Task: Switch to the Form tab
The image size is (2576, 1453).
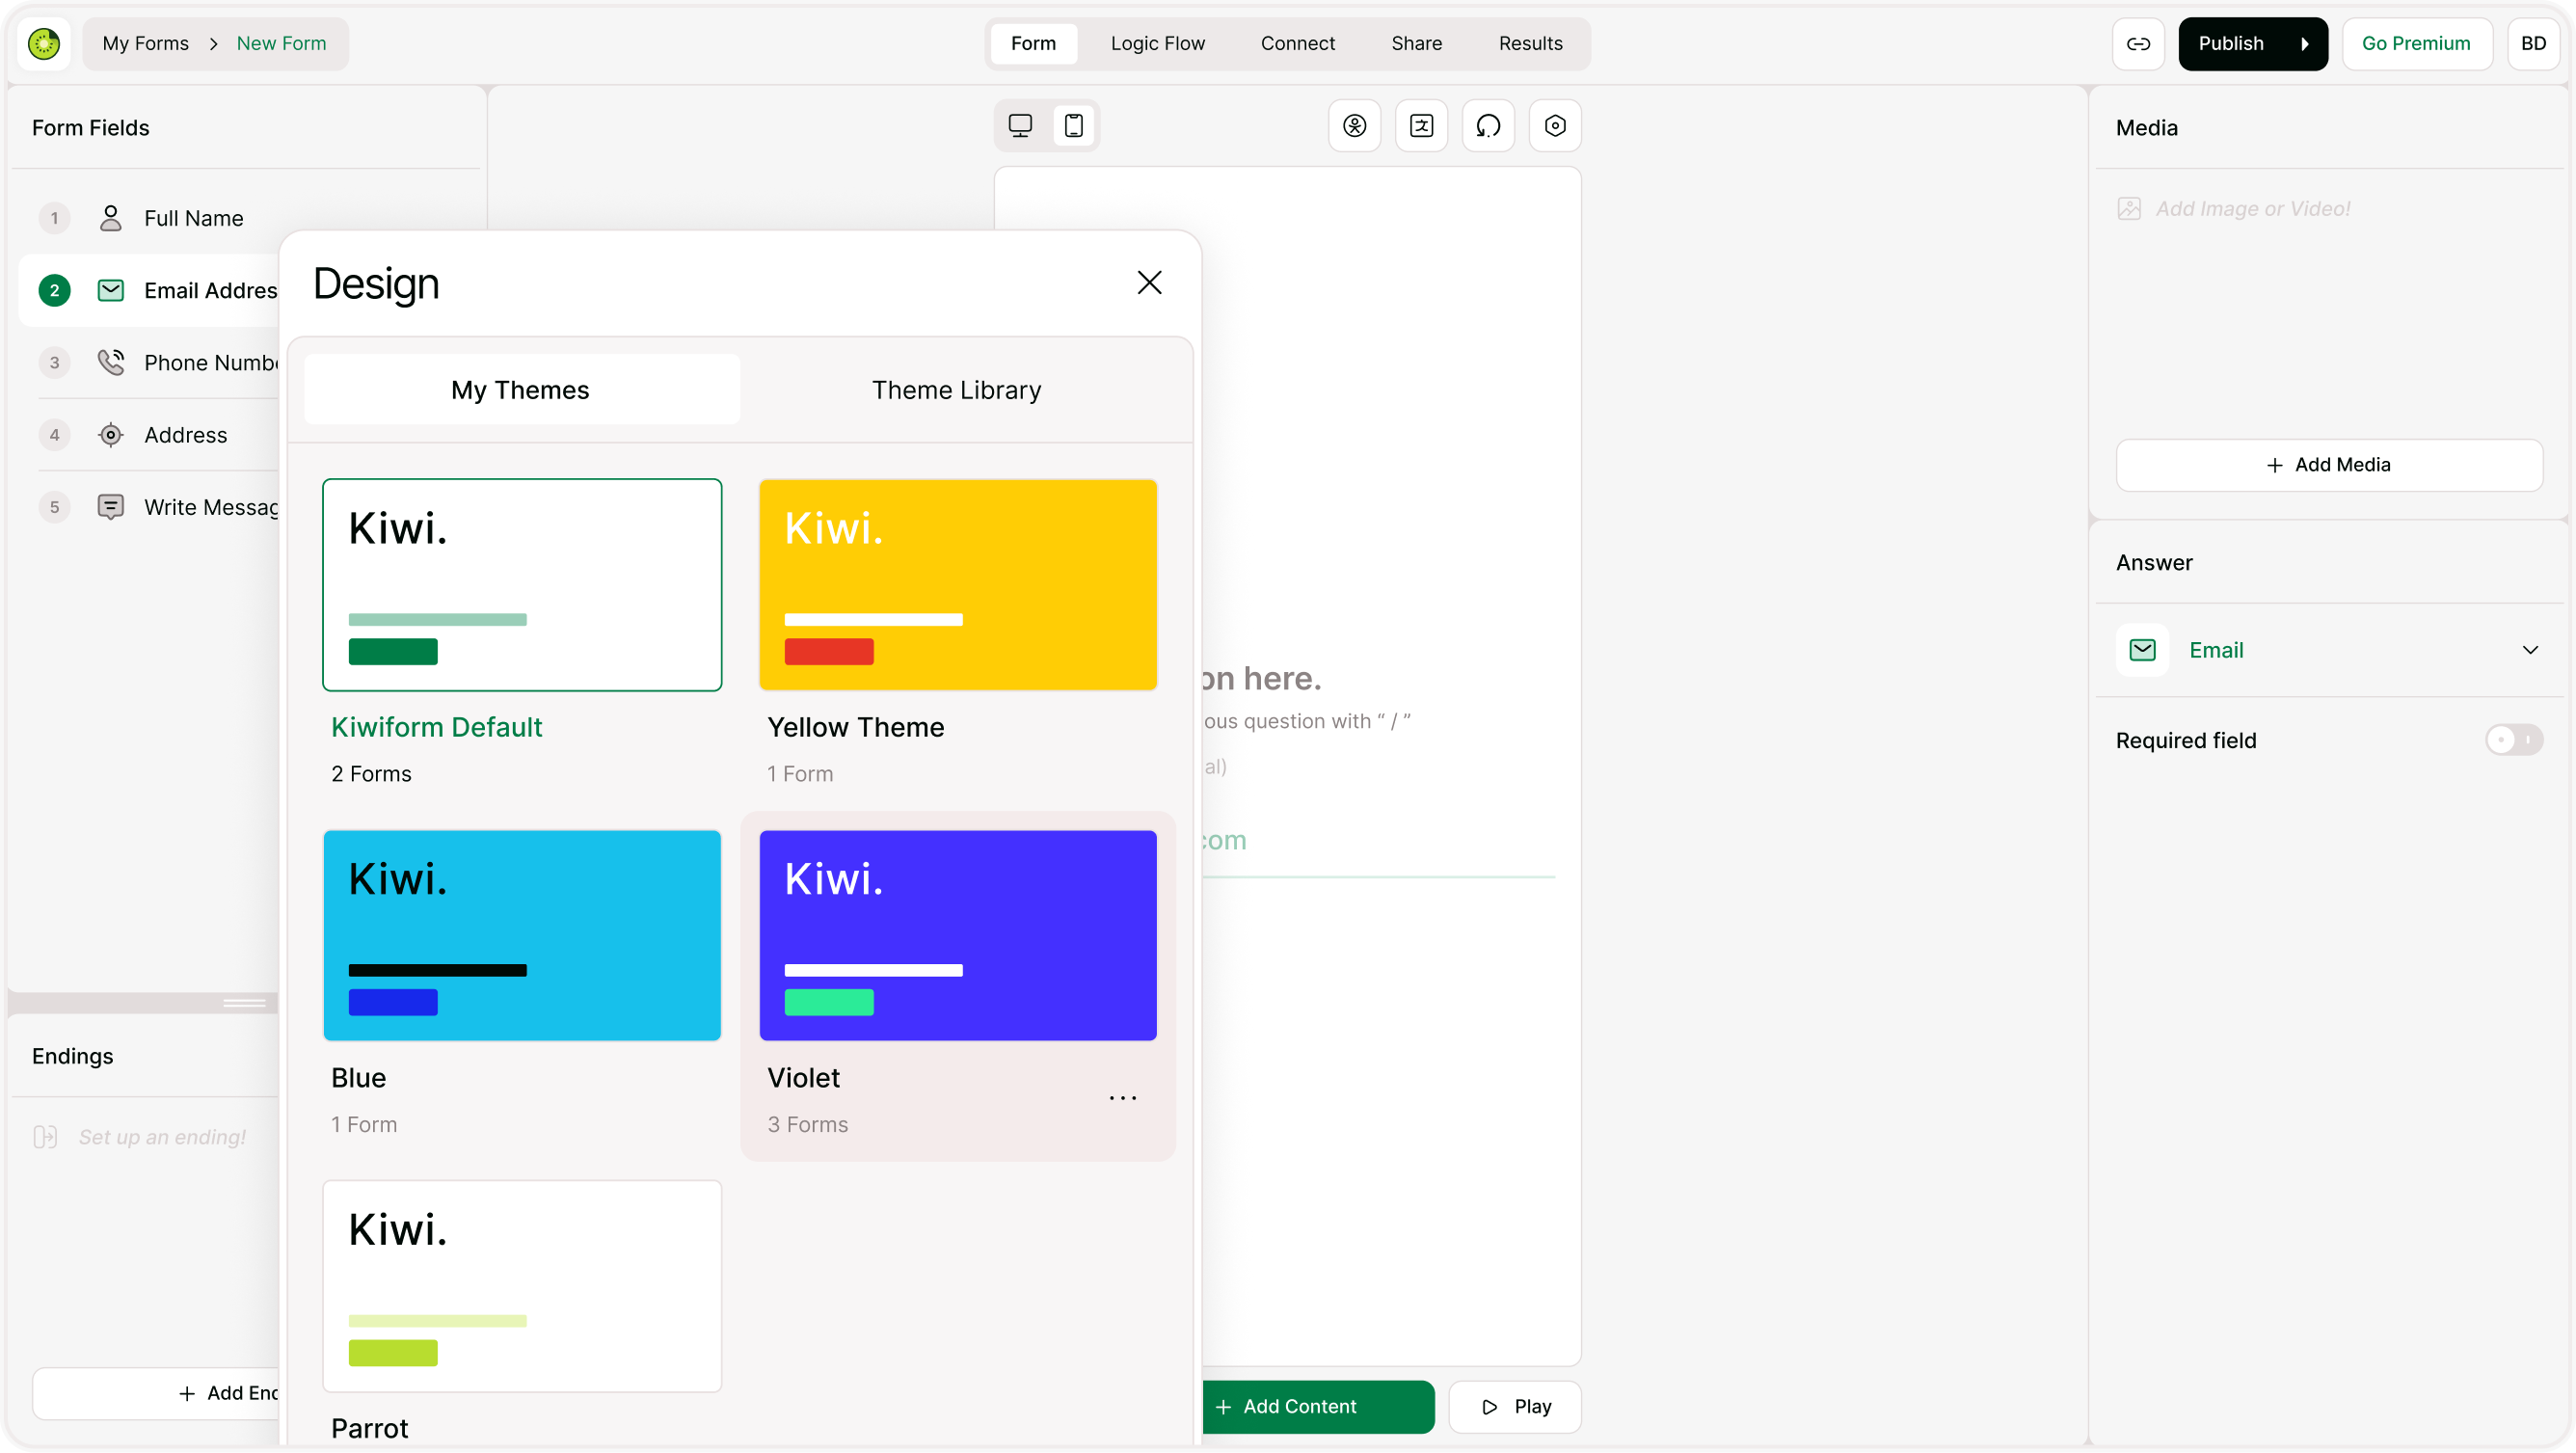Action: pos(1033,43)
